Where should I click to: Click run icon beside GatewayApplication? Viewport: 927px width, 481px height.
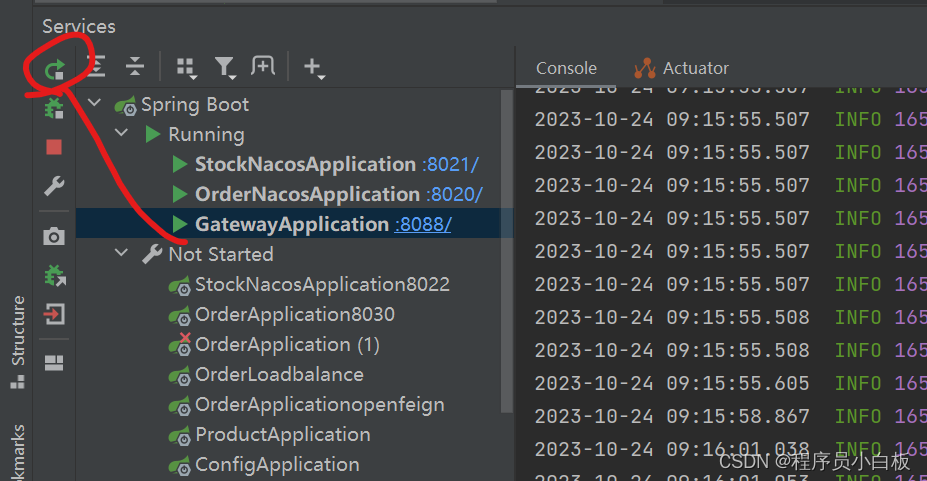click(180, 225)
